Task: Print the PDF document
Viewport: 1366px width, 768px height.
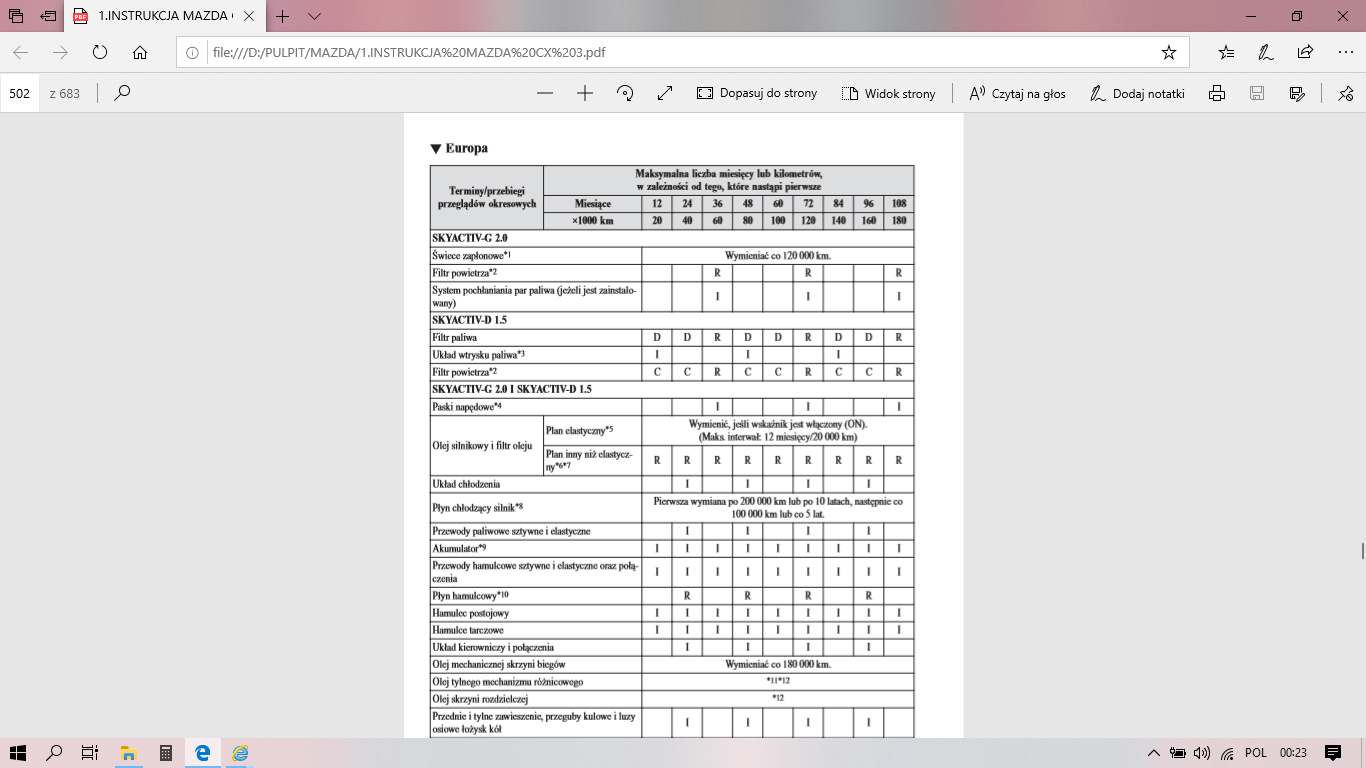Action: (1217, 93)
